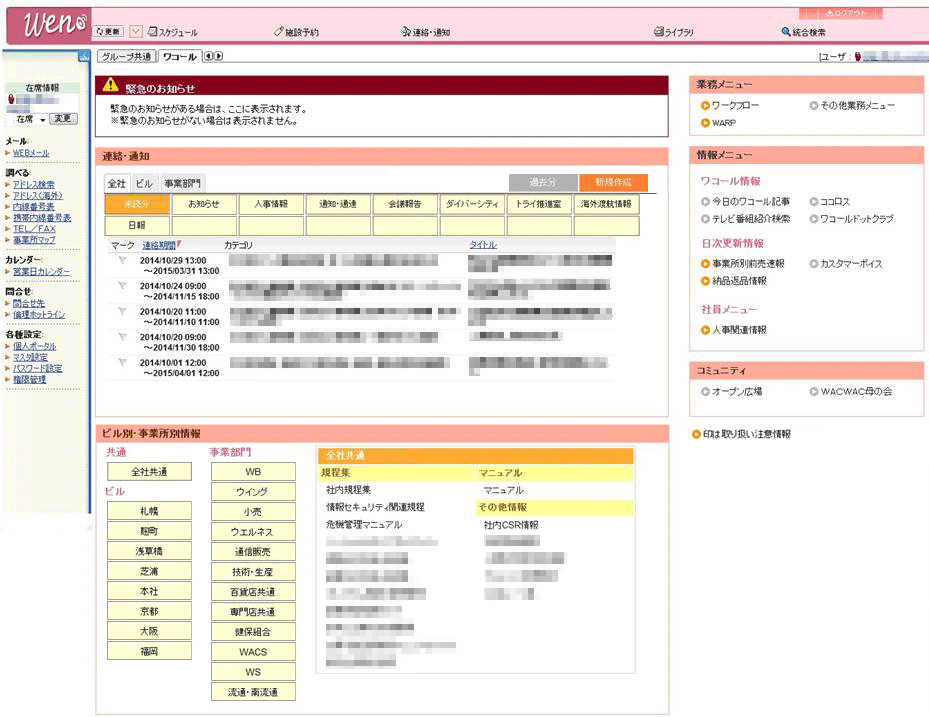
Task: Click the 全社共通 button under 共通
Action: [x=149, y=472]
